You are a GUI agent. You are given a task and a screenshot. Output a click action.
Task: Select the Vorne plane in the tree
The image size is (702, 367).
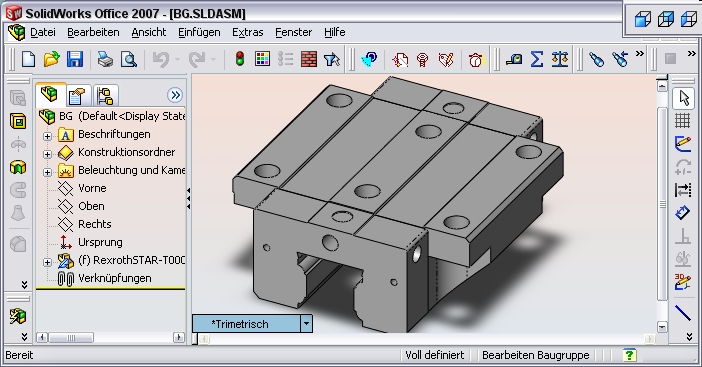[x=92, y=188]
